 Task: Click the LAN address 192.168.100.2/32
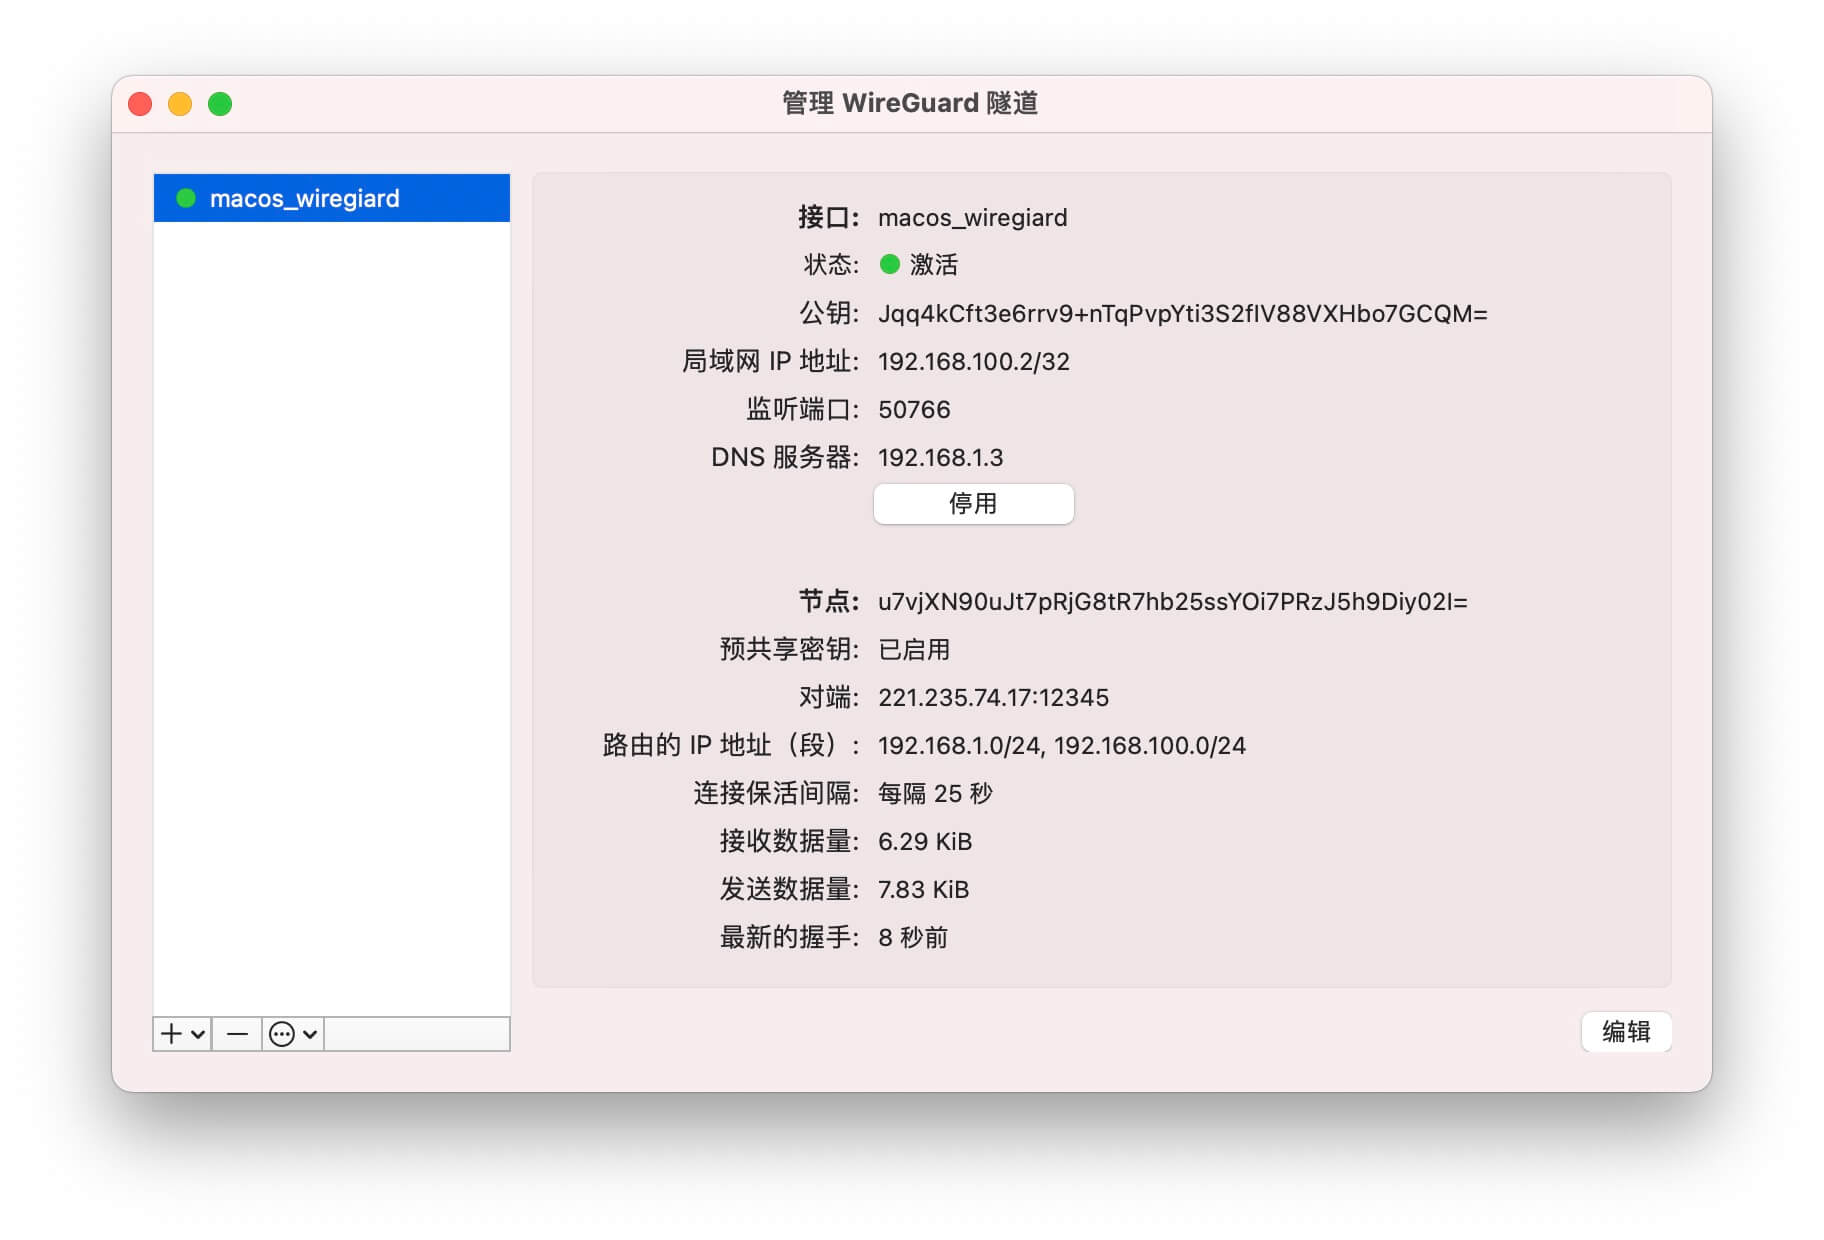coord(974,362)
